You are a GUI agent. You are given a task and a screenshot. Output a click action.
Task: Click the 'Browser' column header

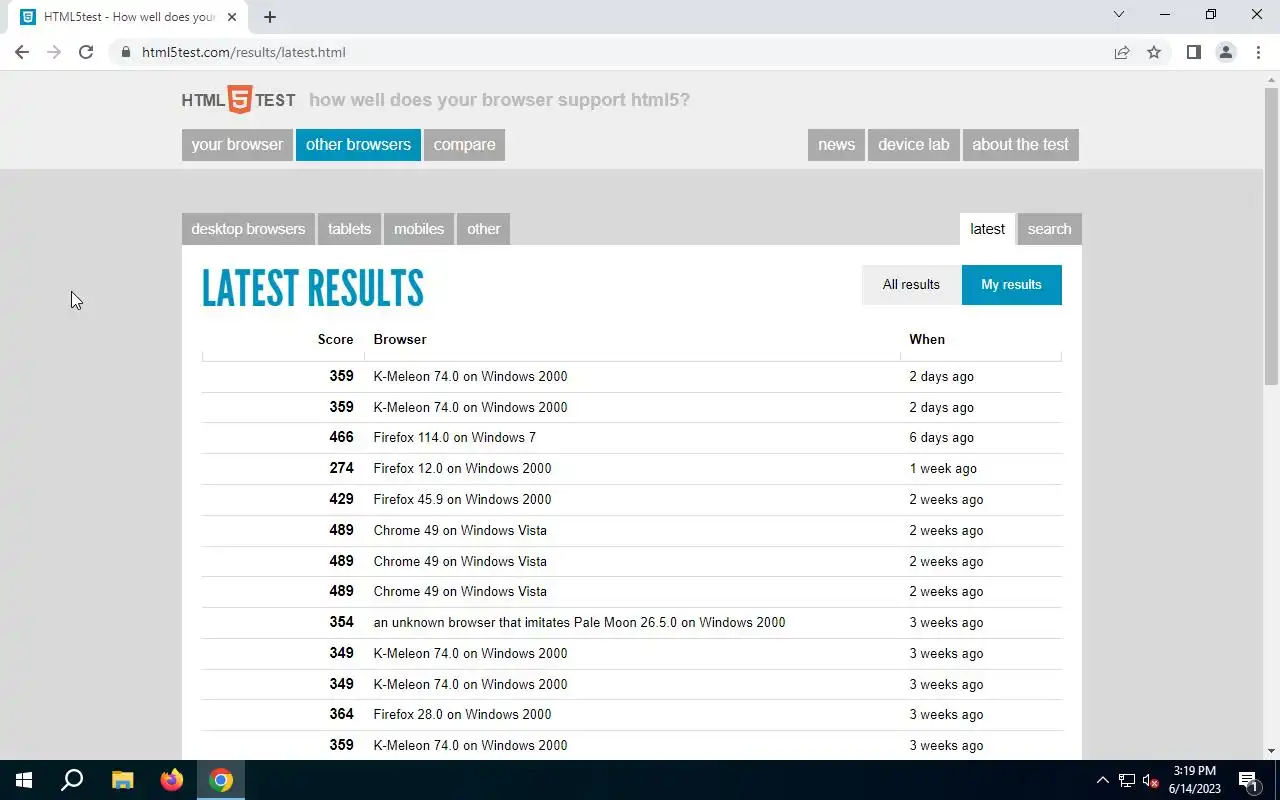pos(400,339)
